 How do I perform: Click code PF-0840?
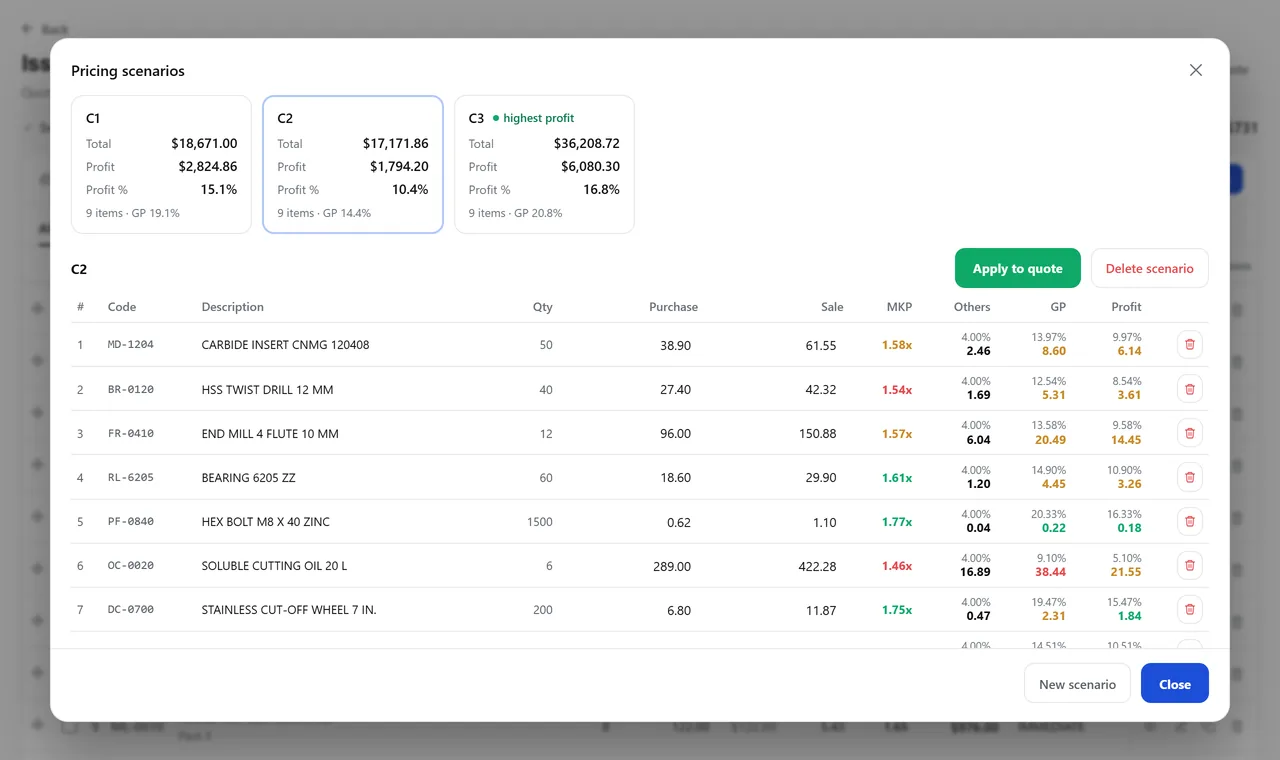pos(131,521)
